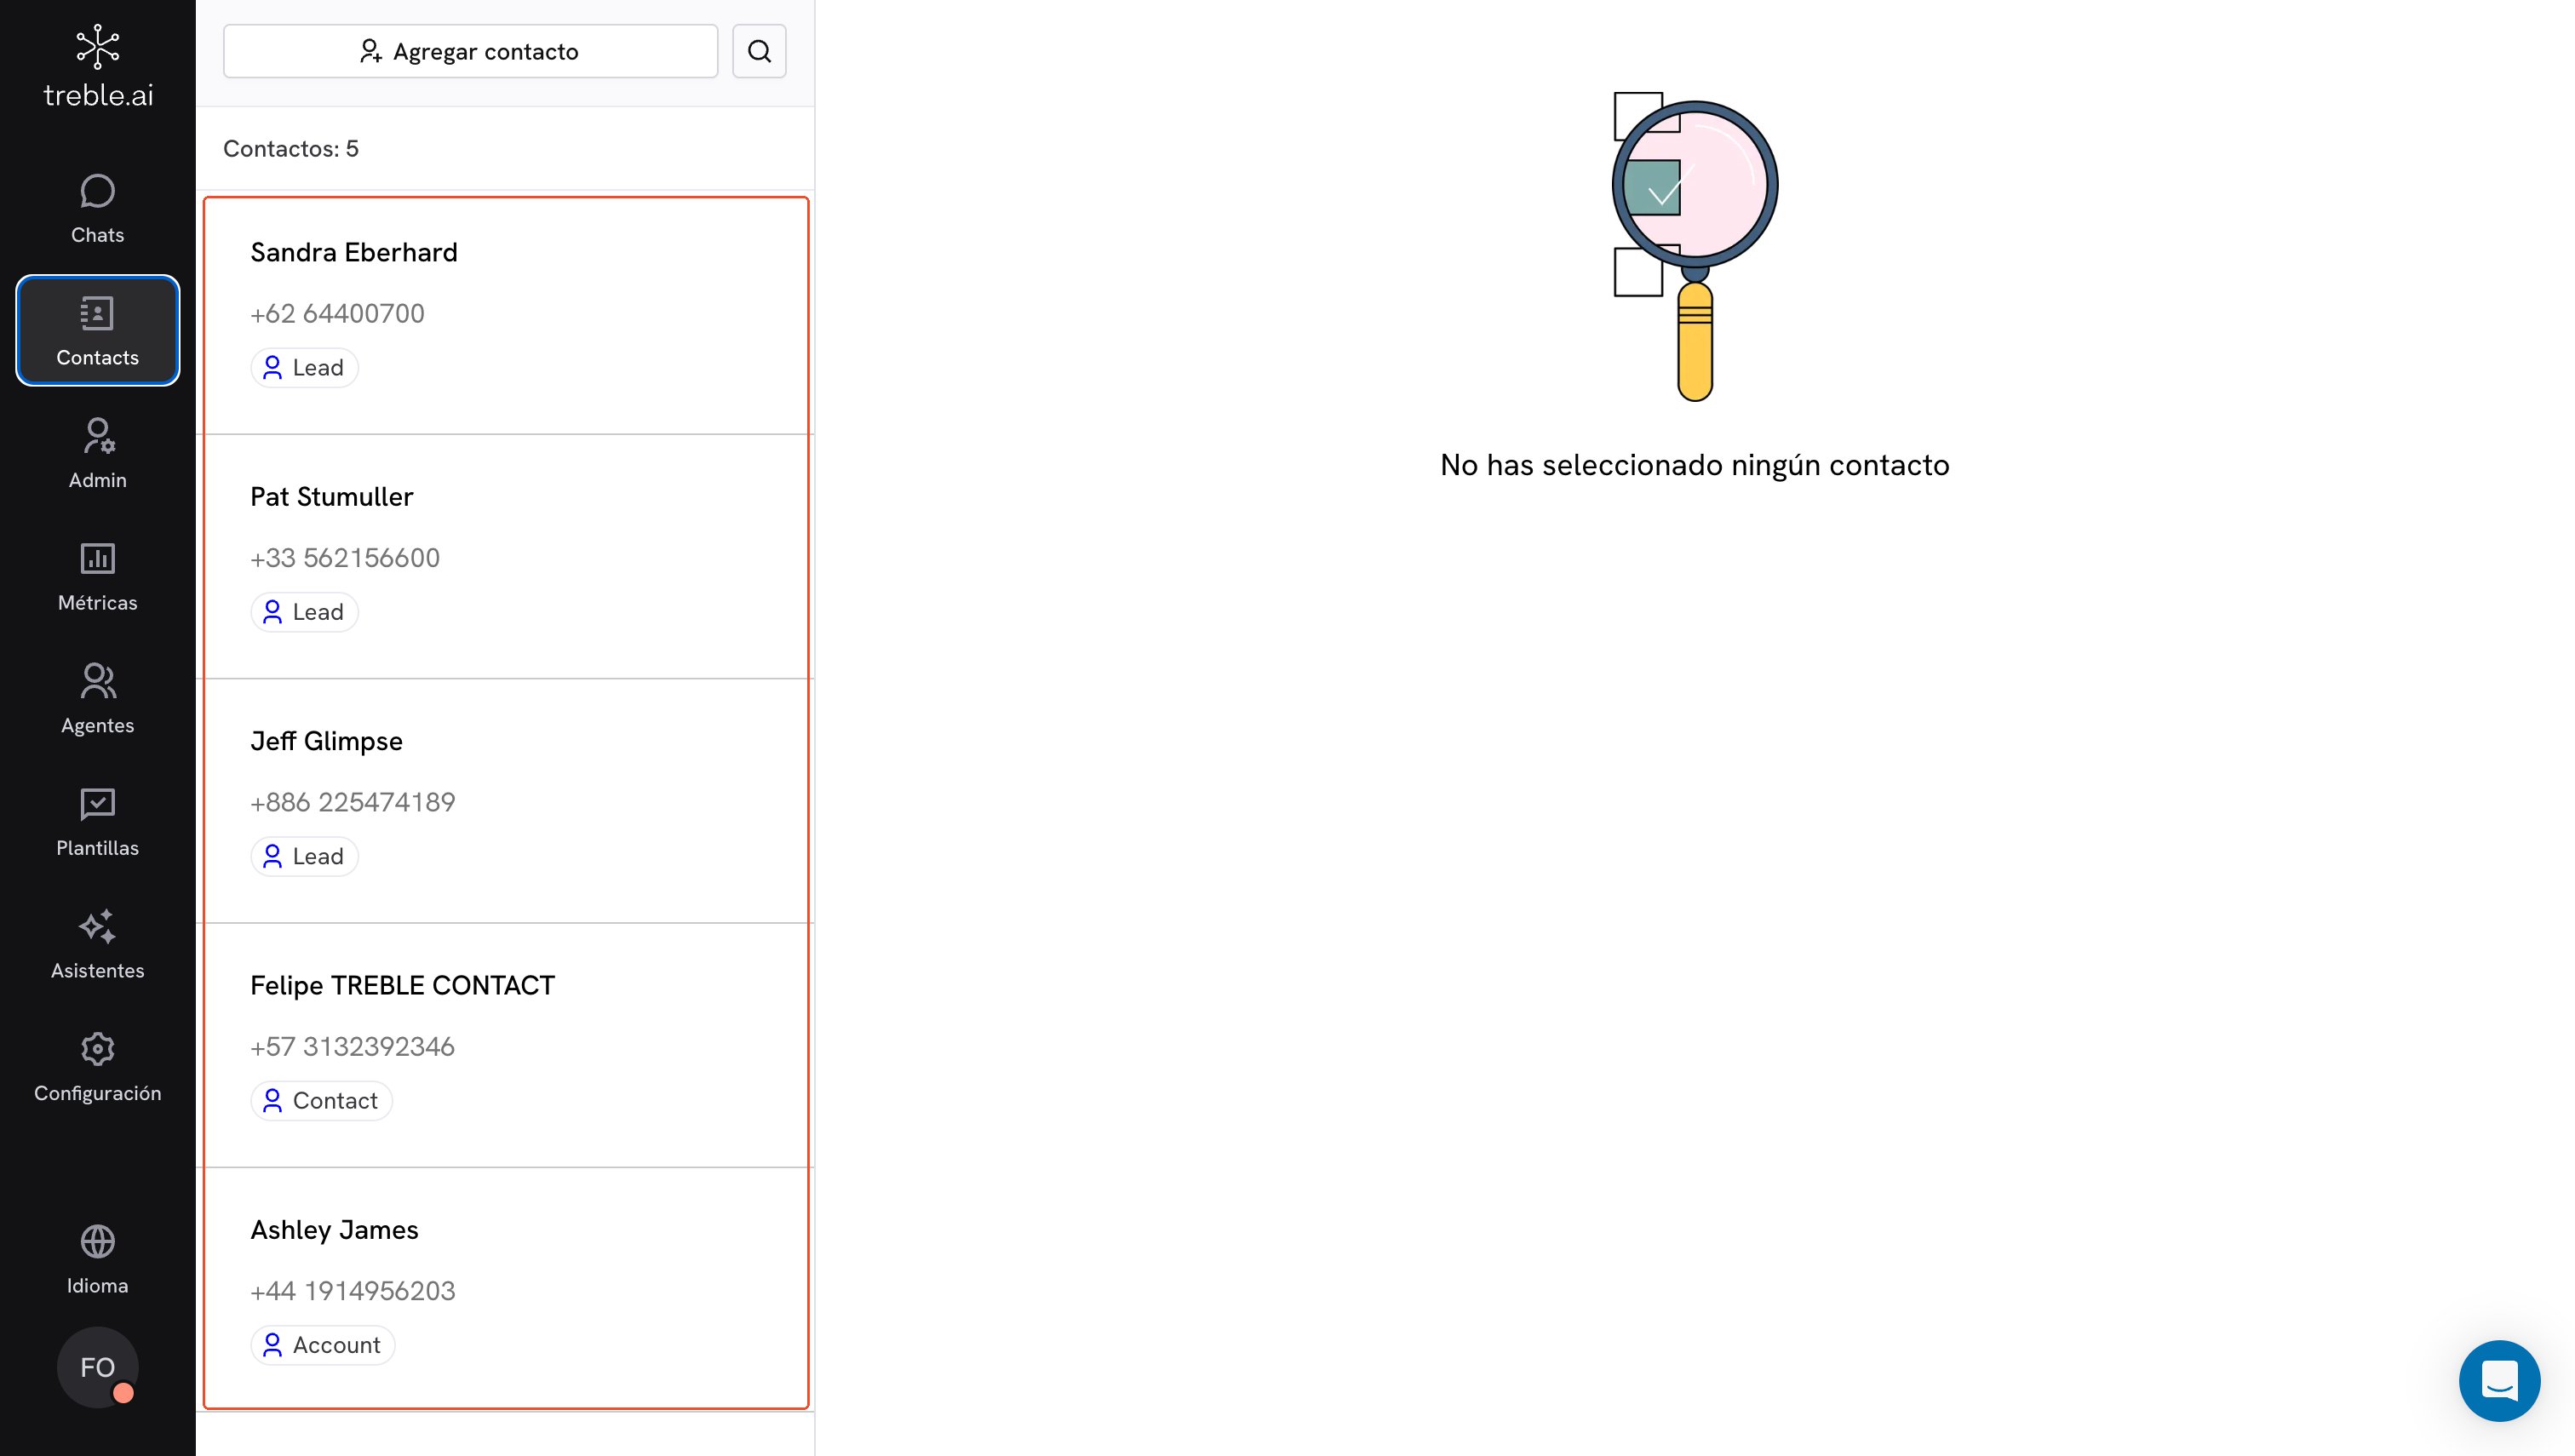
Task: Click the contact search magnifier button
Action: pyautogui.click(x=759, y=51)
